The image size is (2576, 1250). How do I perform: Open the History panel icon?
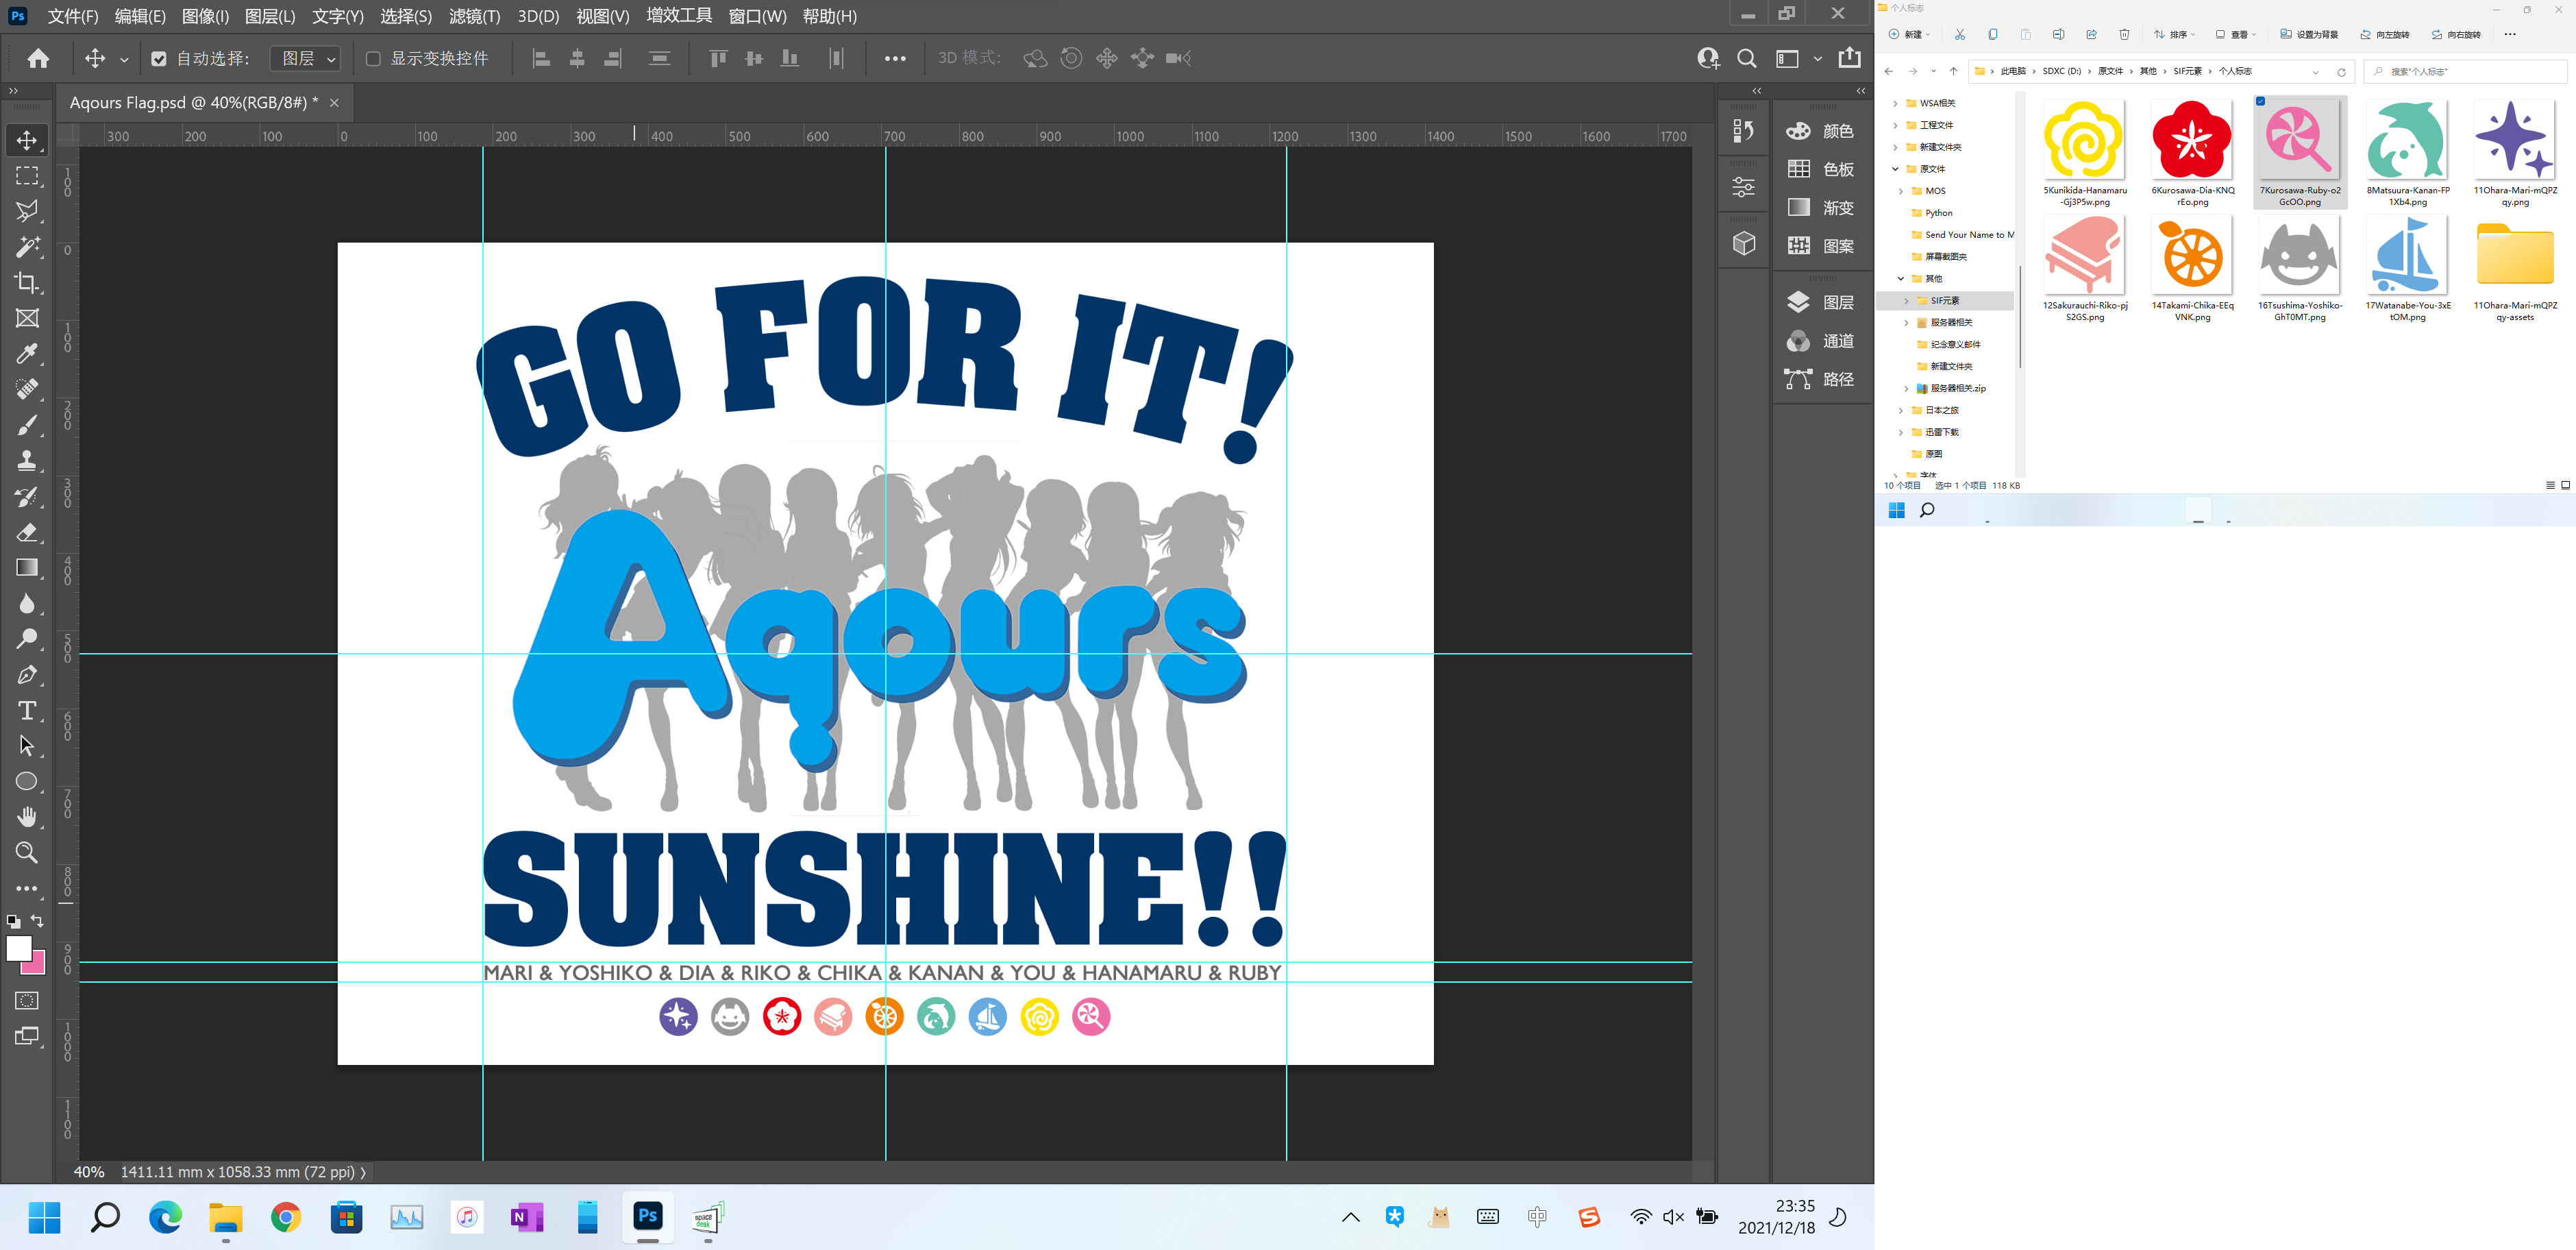tap(1744, 130)
